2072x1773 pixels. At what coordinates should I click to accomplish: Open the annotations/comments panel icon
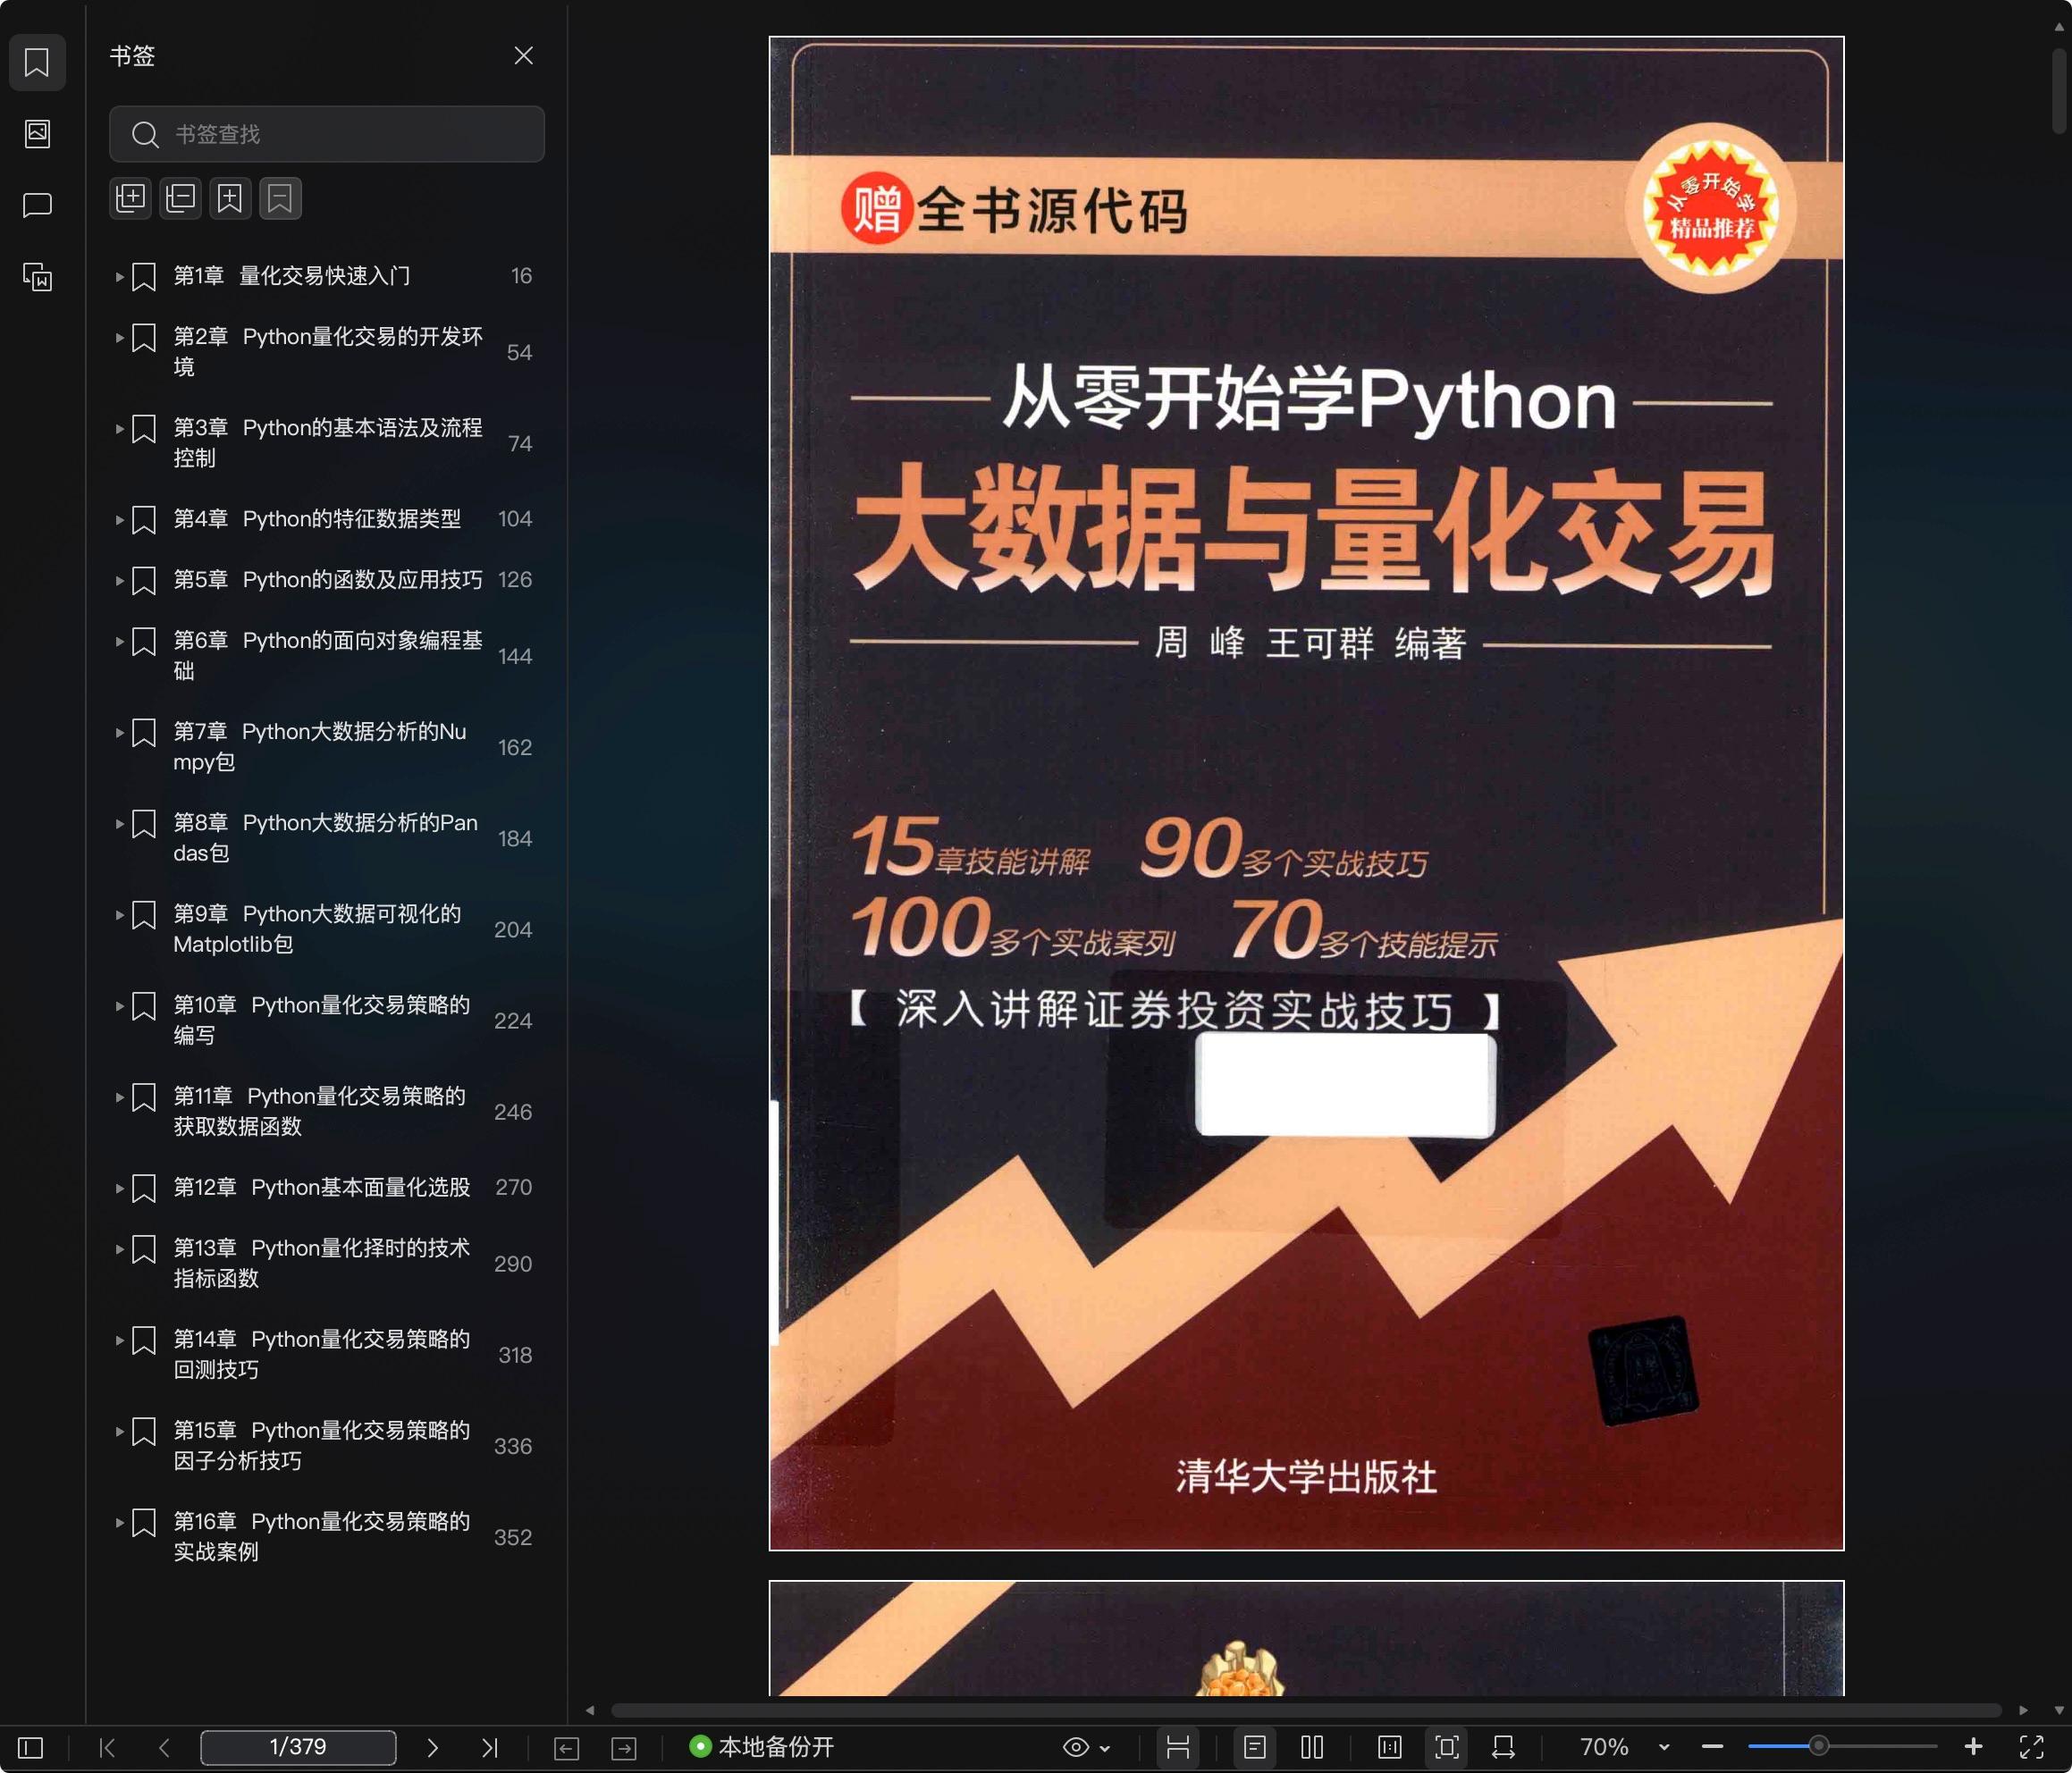coord(37,205)
